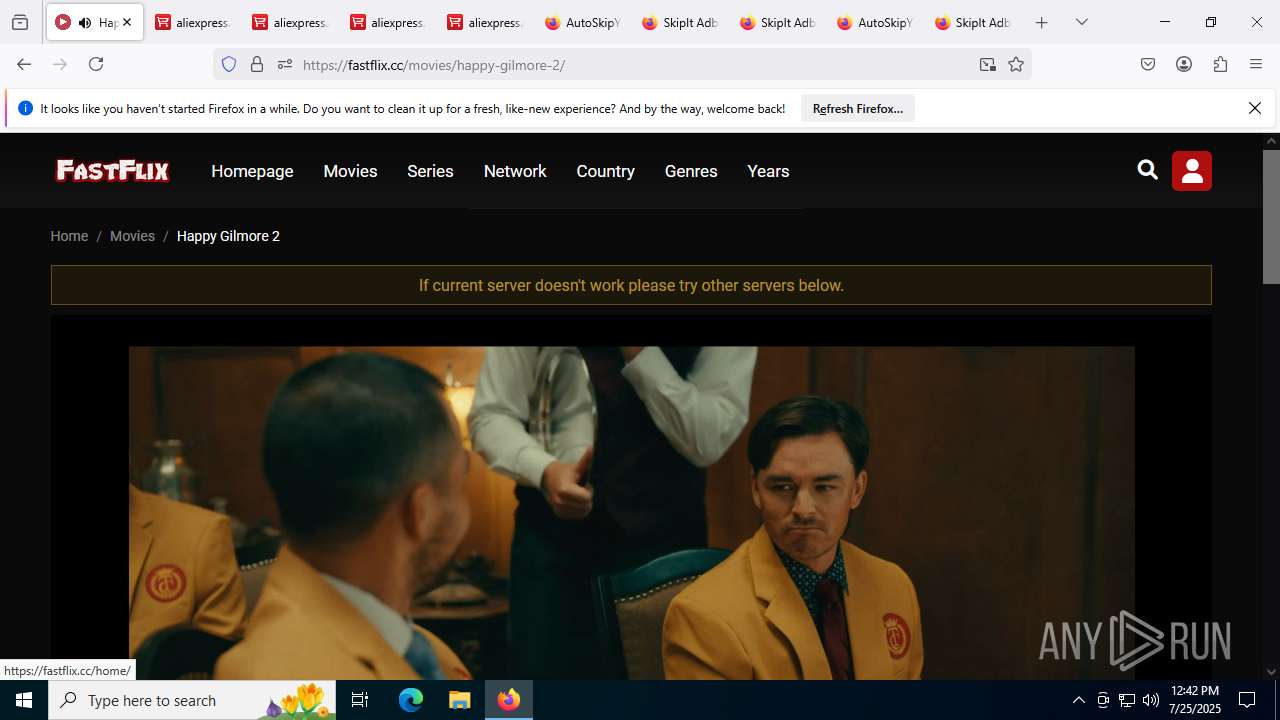1280x720 pixels.
Task: Show site security padlock info
Action: tap(257, 64)
